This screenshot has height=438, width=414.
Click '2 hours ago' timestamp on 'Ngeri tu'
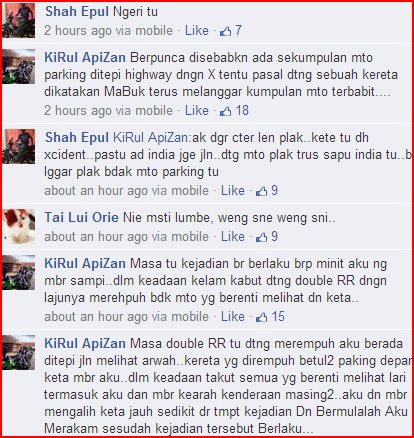[78, 31]
